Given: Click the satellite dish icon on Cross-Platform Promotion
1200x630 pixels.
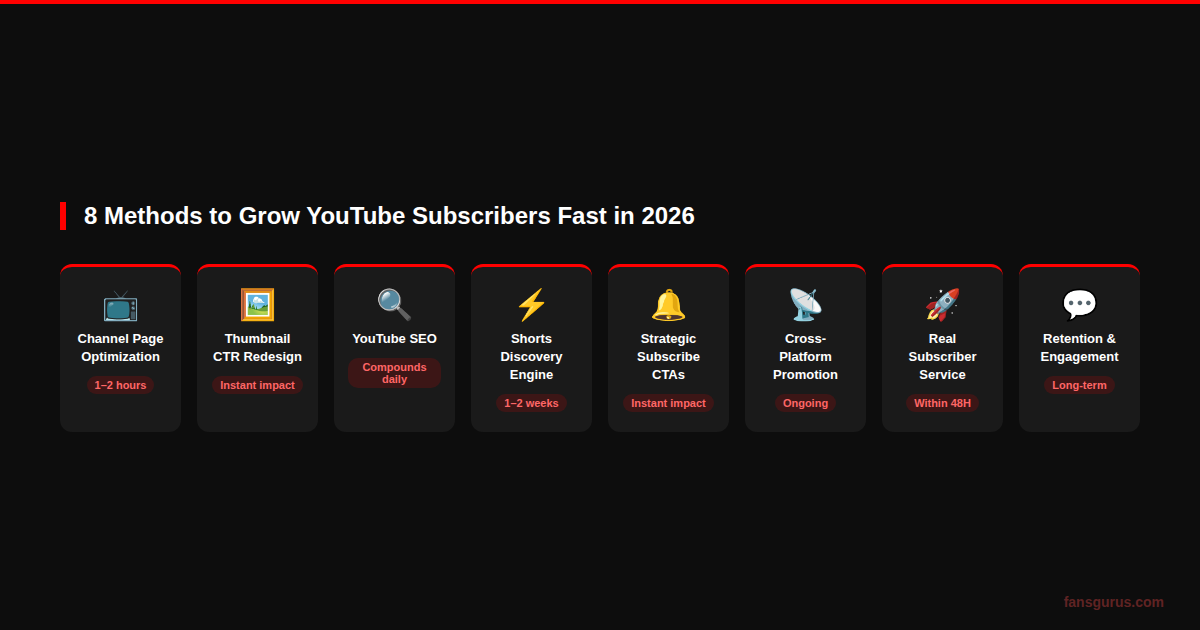Looking at the screenshot, I should click(805, 304).
